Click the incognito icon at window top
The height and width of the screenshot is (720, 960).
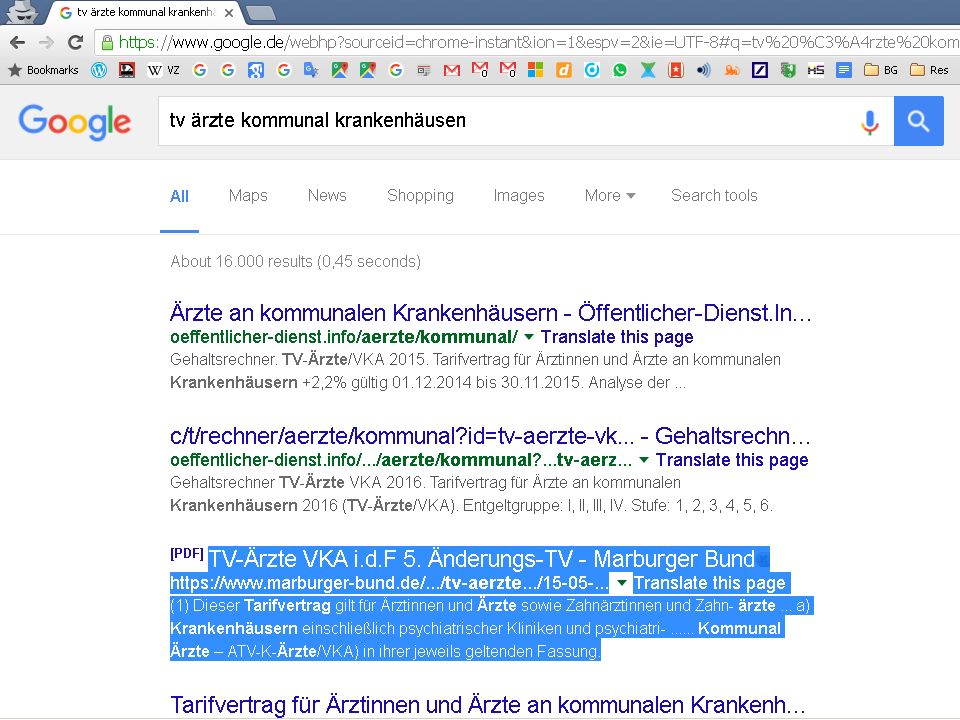[x=22, y=11]
